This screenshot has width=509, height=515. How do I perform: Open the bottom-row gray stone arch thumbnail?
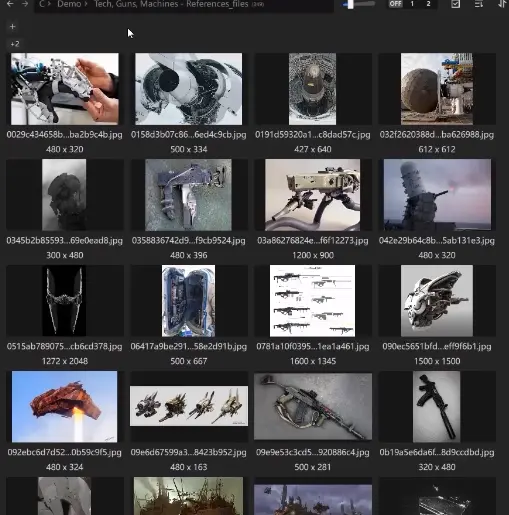pos(64,496)
